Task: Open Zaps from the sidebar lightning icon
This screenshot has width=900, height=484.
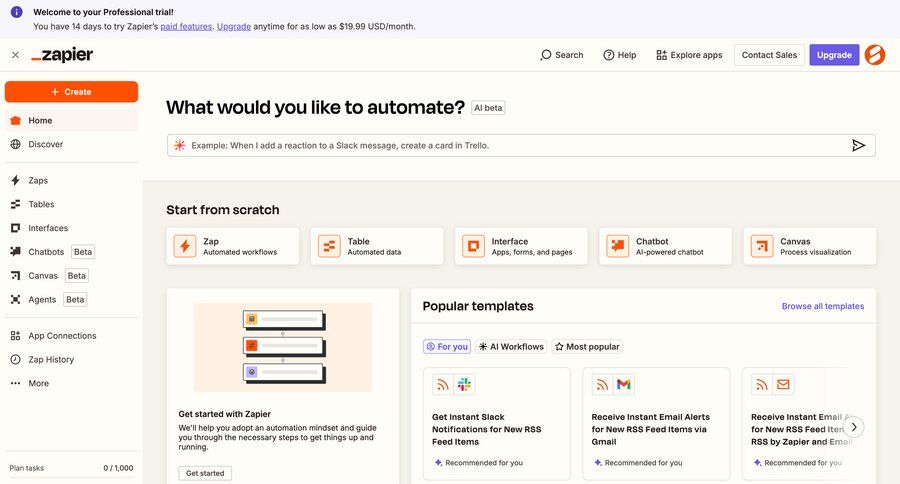Action: 15,180
